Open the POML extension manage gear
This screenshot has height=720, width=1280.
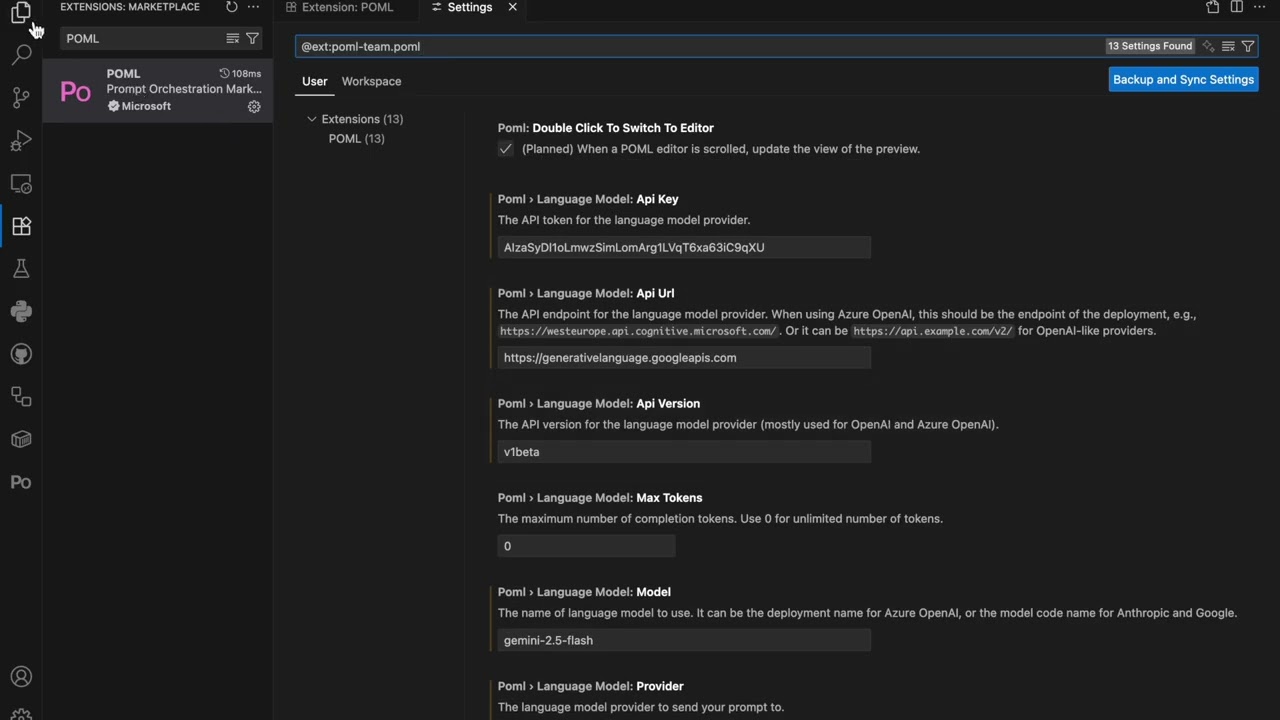[x=254, y=106]
